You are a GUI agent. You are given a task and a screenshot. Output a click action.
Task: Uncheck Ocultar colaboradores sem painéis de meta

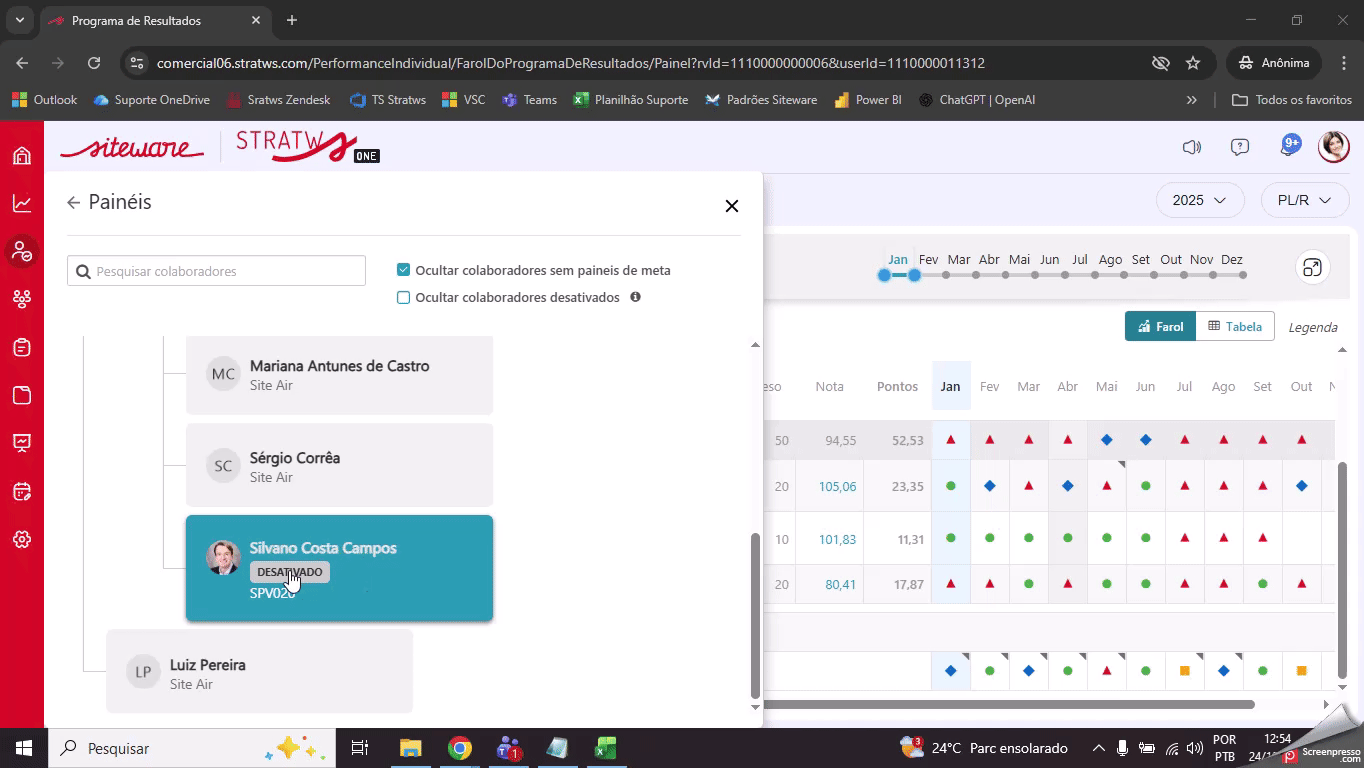point(404,270)
